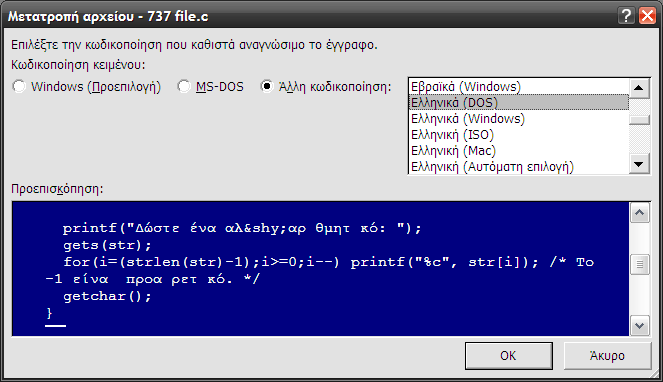The image size is (663, 382).
Task: Click inside the blue preview text area
Action: [321, 269]
